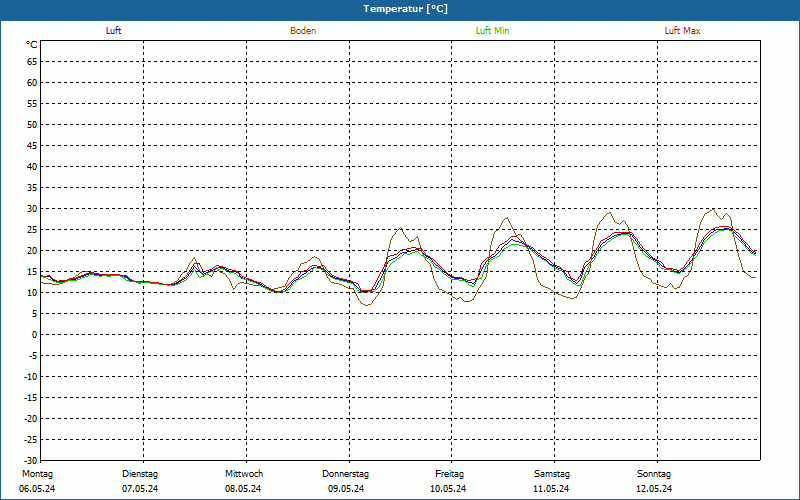Viewport: 800px width, 500px height.
Task: Click the 45 y-axis value
Action: (x=32, y=146)
